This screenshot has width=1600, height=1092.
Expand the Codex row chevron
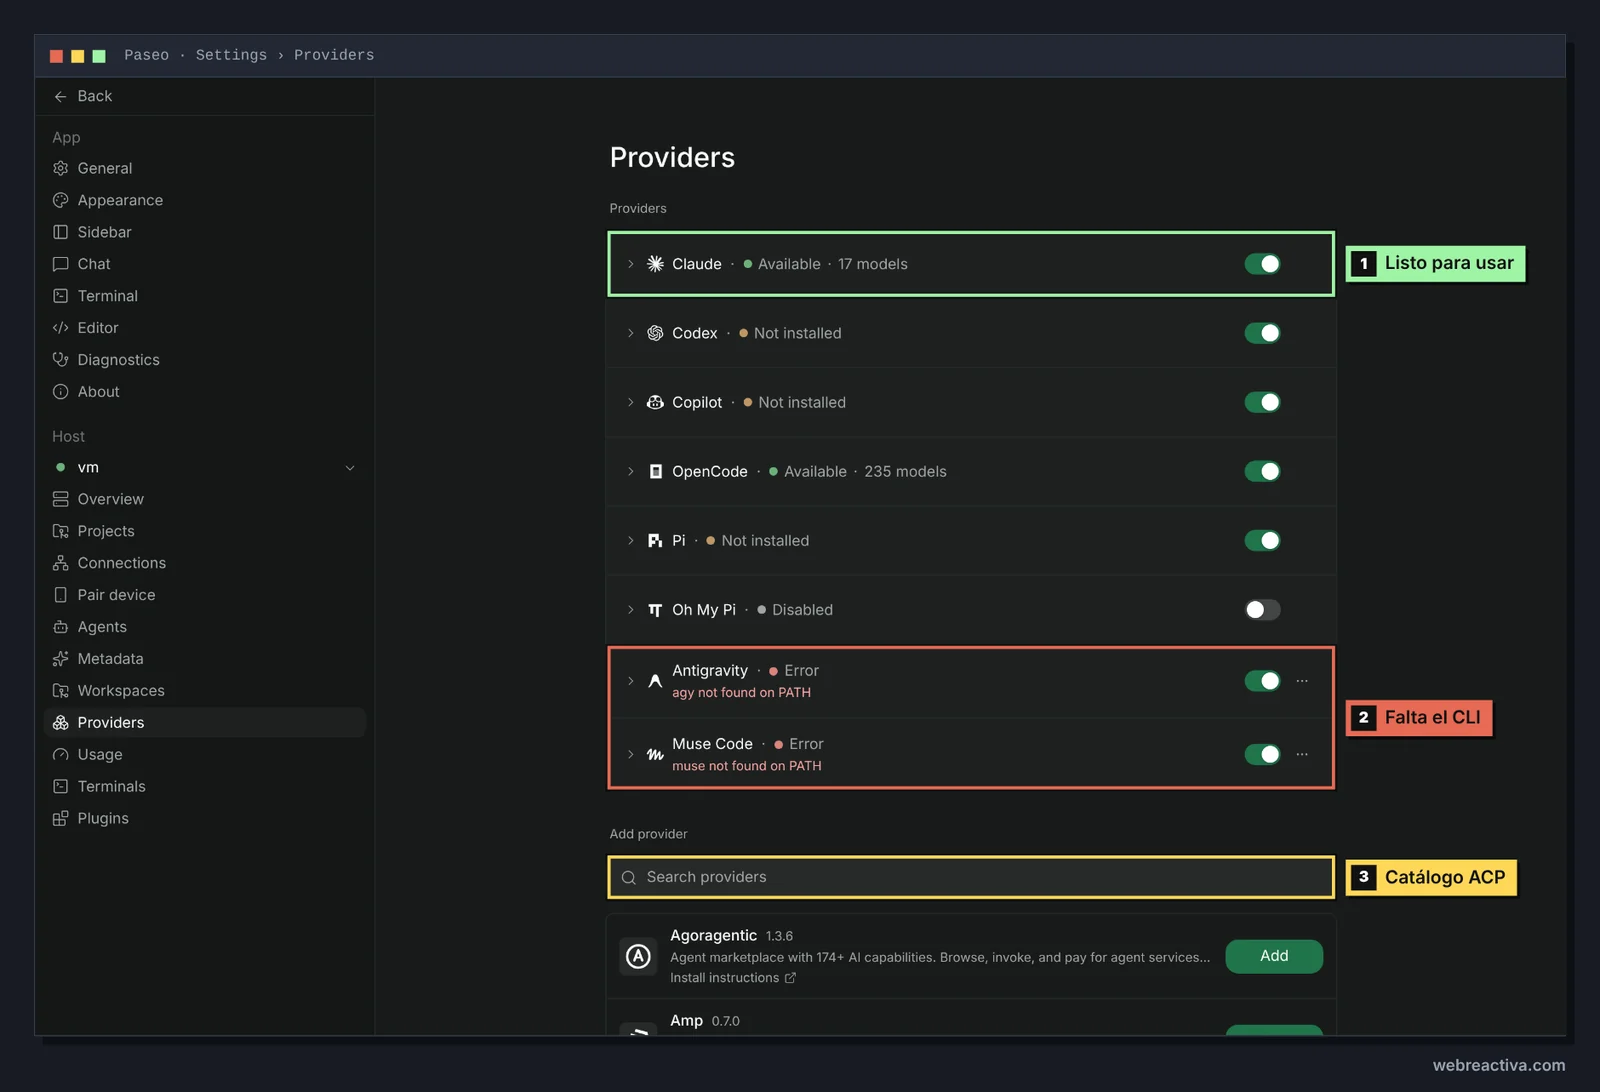pos(630,333)
